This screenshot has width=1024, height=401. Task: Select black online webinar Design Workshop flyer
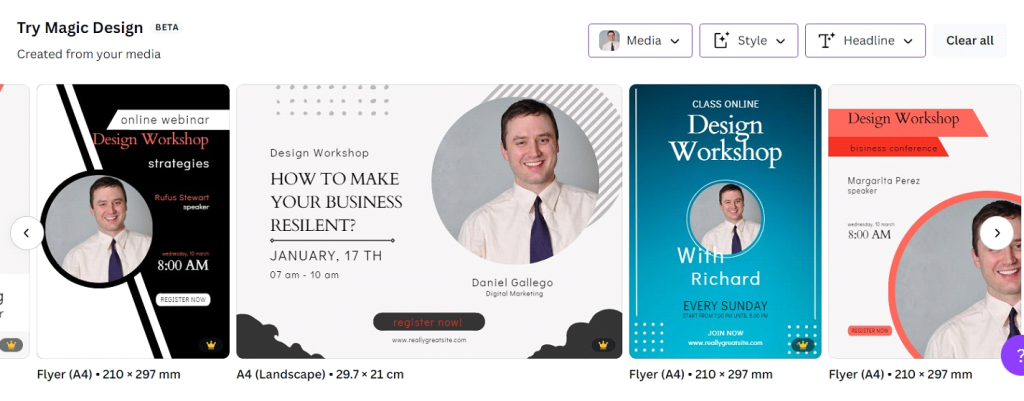point(133,221)
